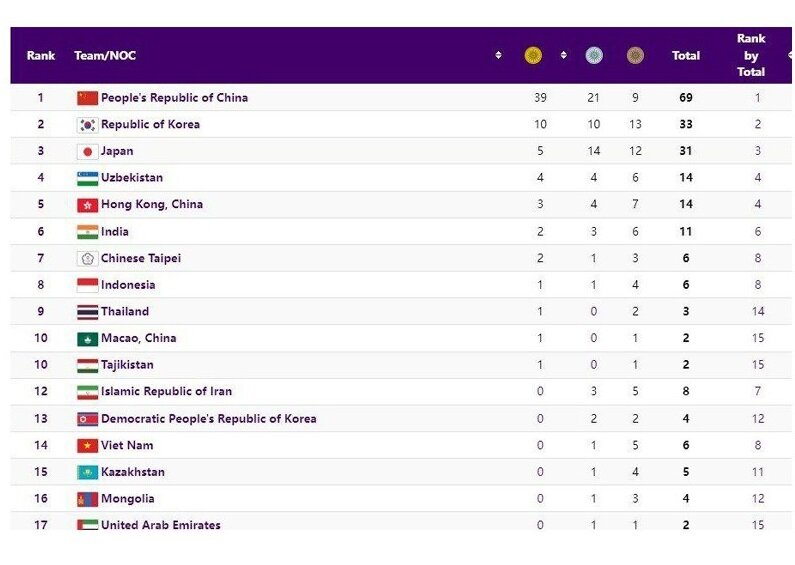Sort by gold medals using sort arrows
795x565 pixels.
point(563,55)
